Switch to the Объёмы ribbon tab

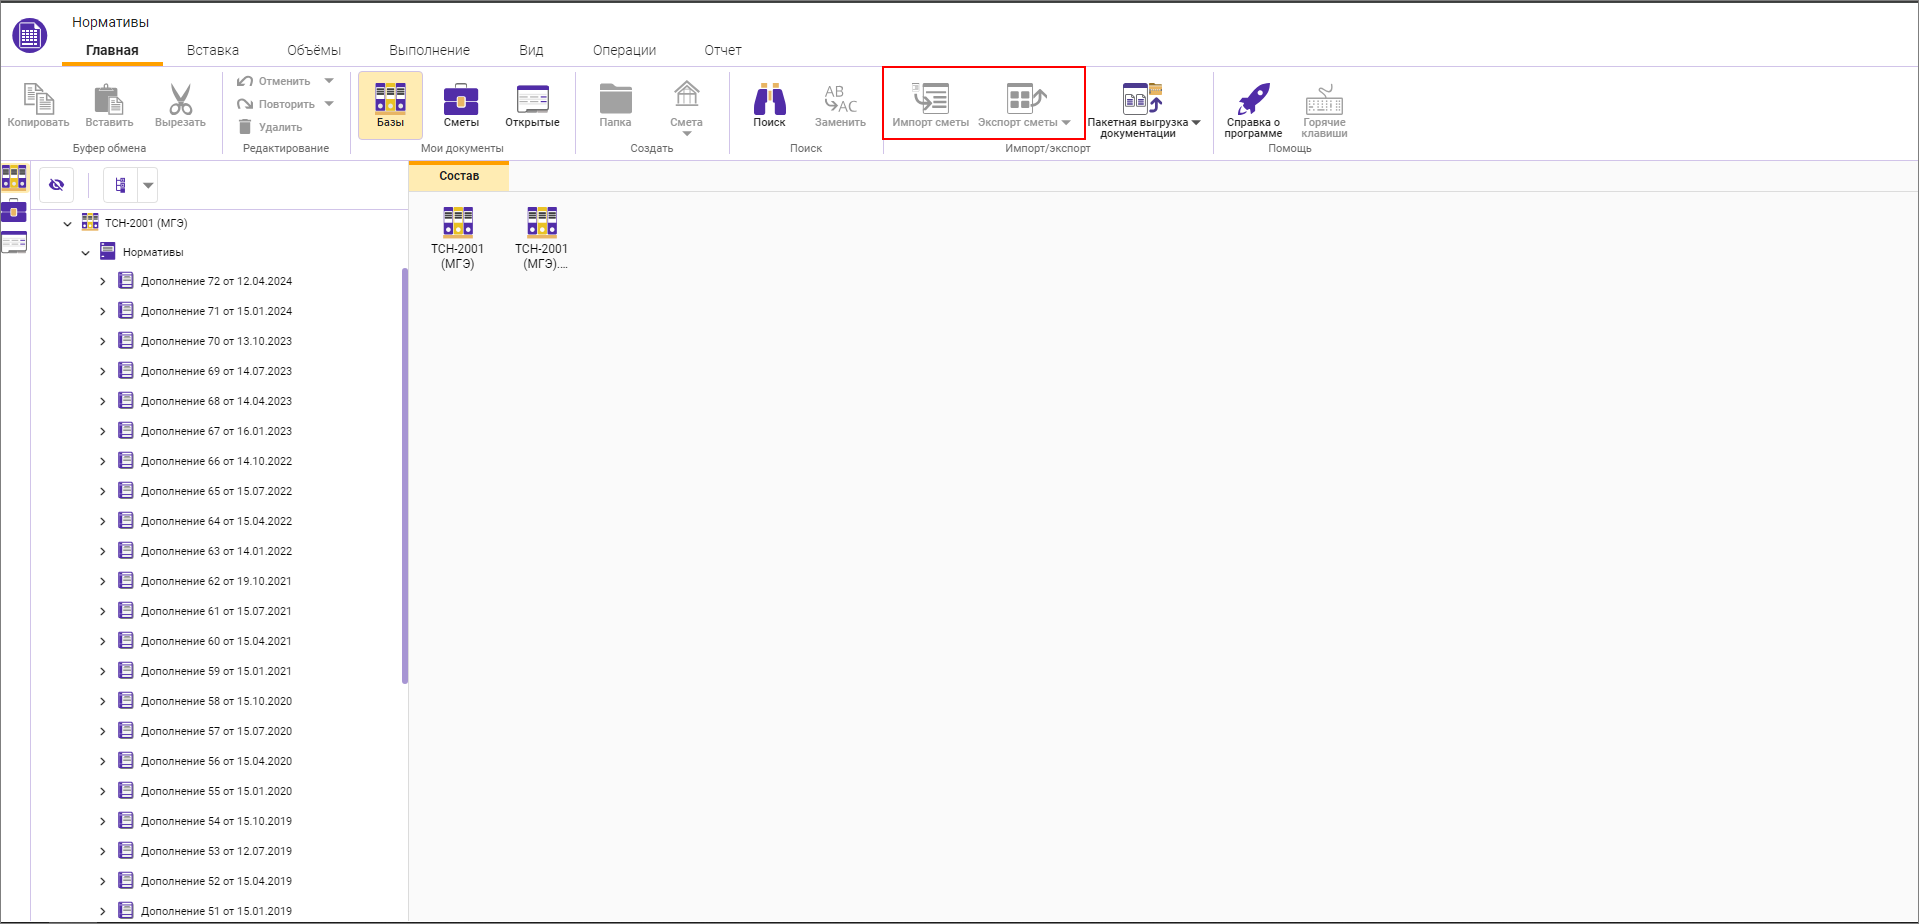point(314,50)
